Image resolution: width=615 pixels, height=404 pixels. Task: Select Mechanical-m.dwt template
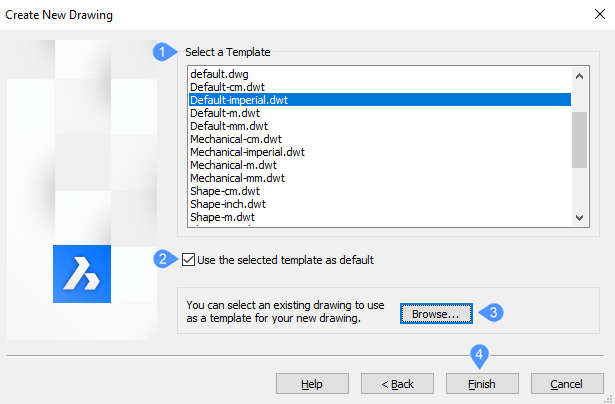(233, 165)
